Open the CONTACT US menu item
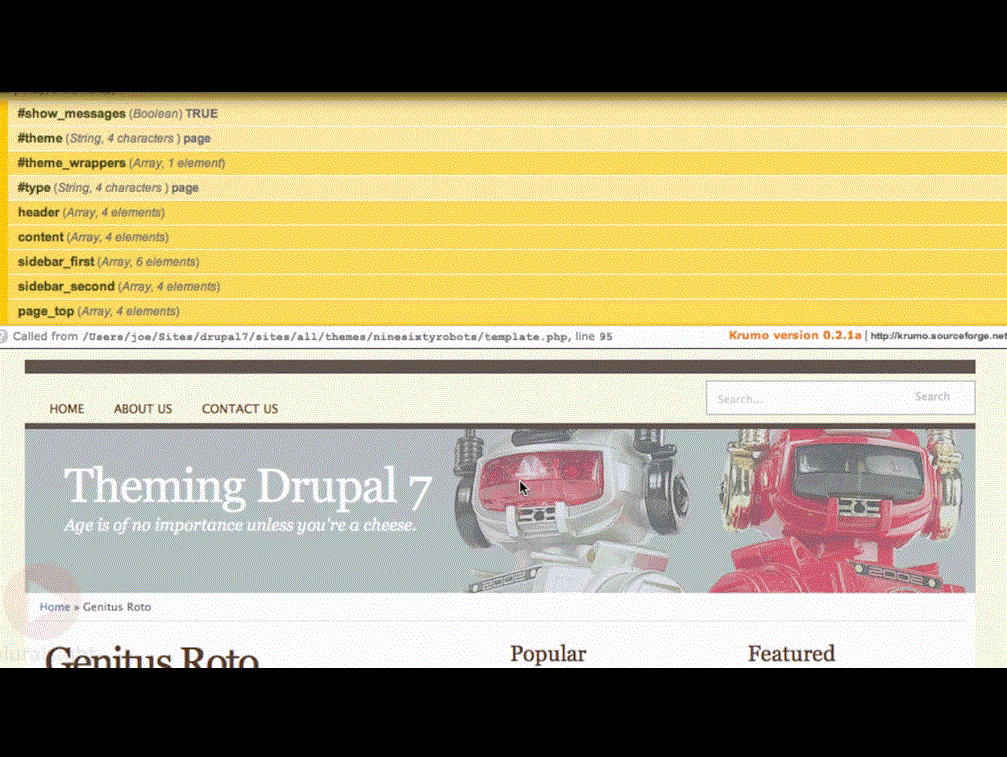This screenshot has height=757, width=1007. pyautogui.click(x=240, y=409)
